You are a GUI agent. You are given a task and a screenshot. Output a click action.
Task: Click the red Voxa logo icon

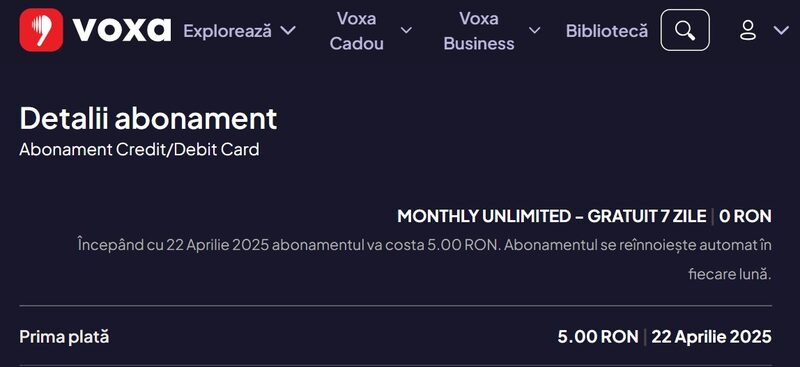(41, 30)
